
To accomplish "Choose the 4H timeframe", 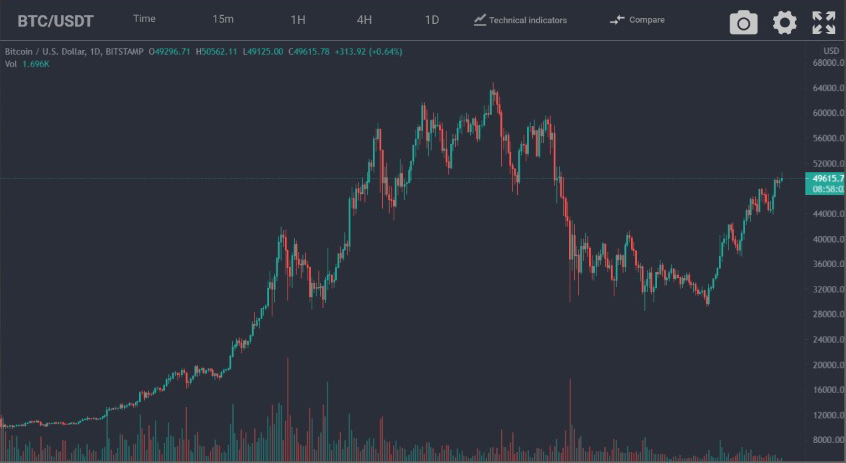I will coord(364,19).
